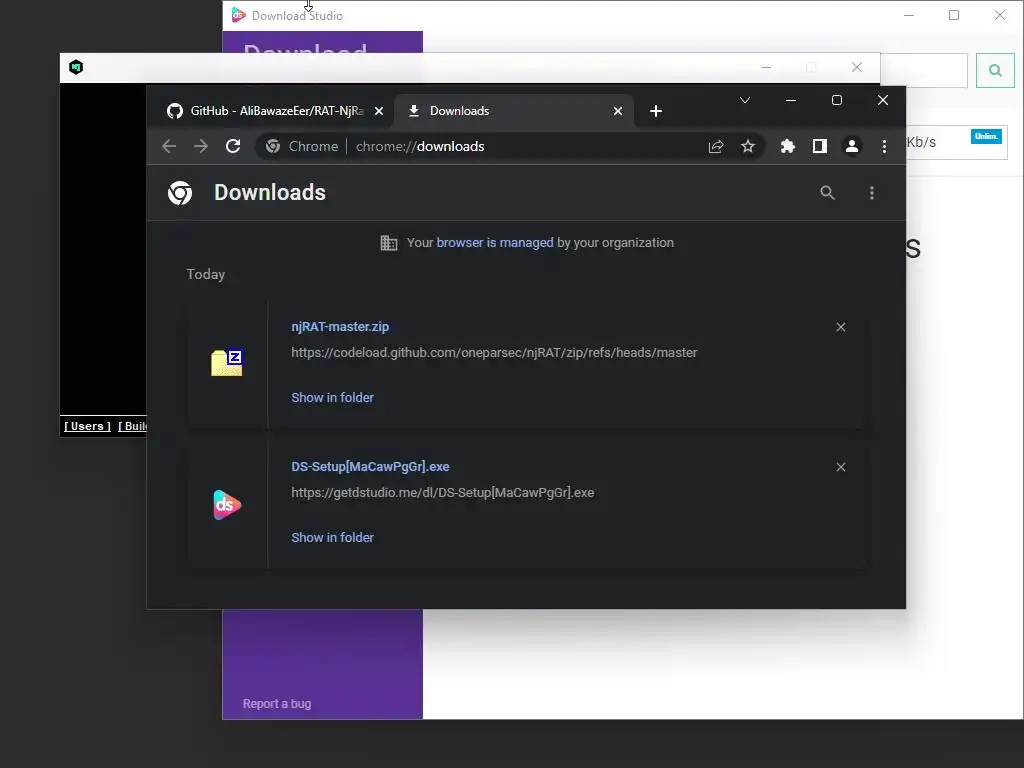1024x768 pixels.
Task: Click Download Studio search input field
Action: click(x=924, y=70)
